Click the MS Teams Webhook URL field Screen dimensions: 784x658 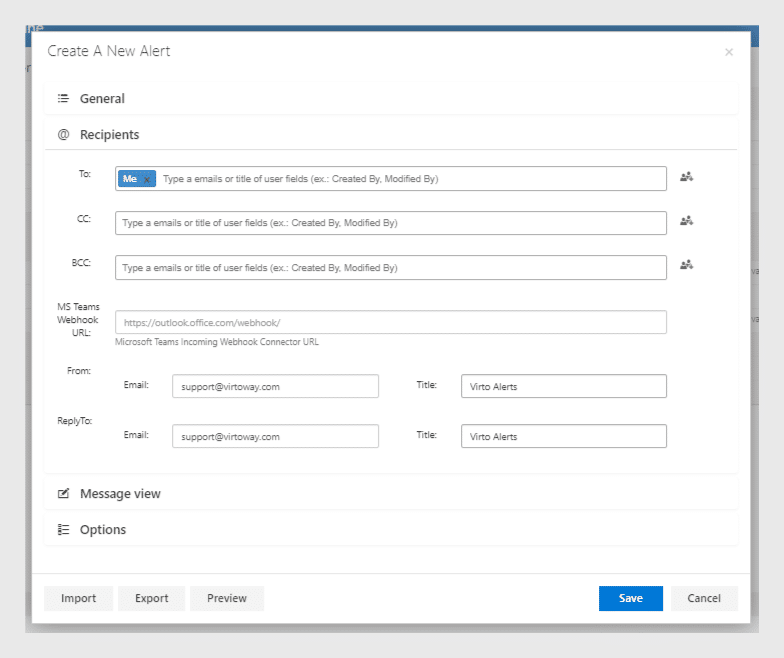point(390,322)
